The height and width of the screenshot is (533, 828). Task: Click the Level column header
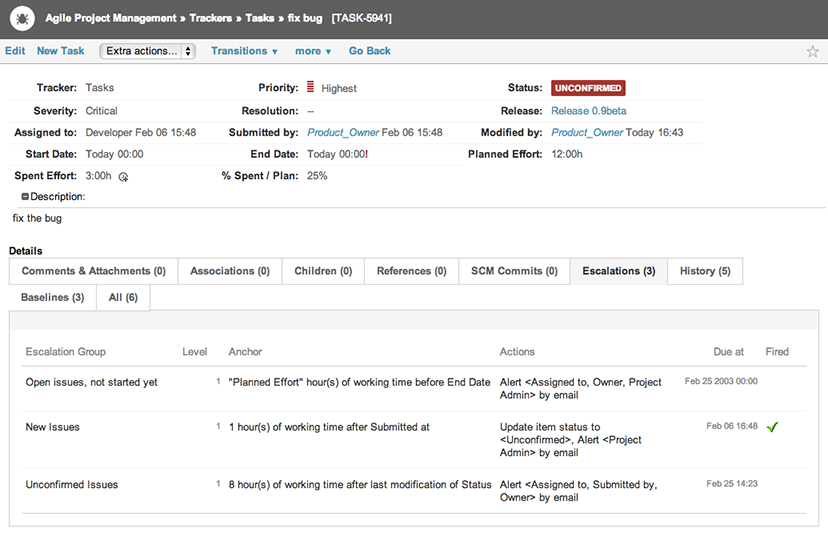coord(194,352)
